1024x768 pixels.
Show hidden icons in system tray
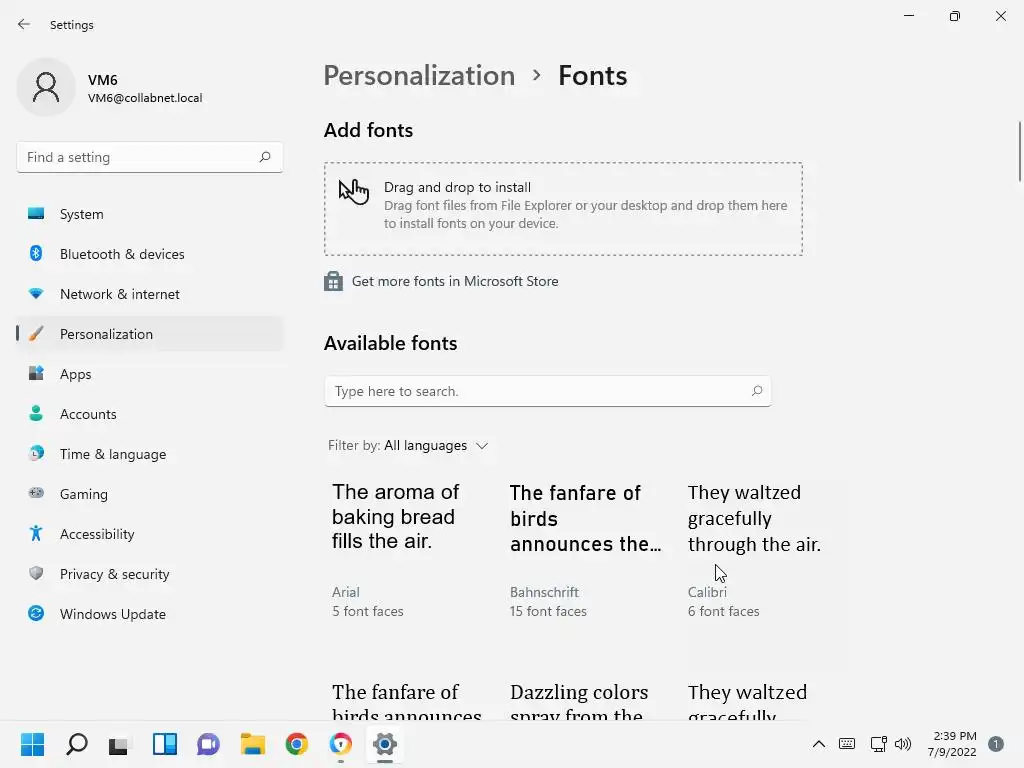click(818, 744)
